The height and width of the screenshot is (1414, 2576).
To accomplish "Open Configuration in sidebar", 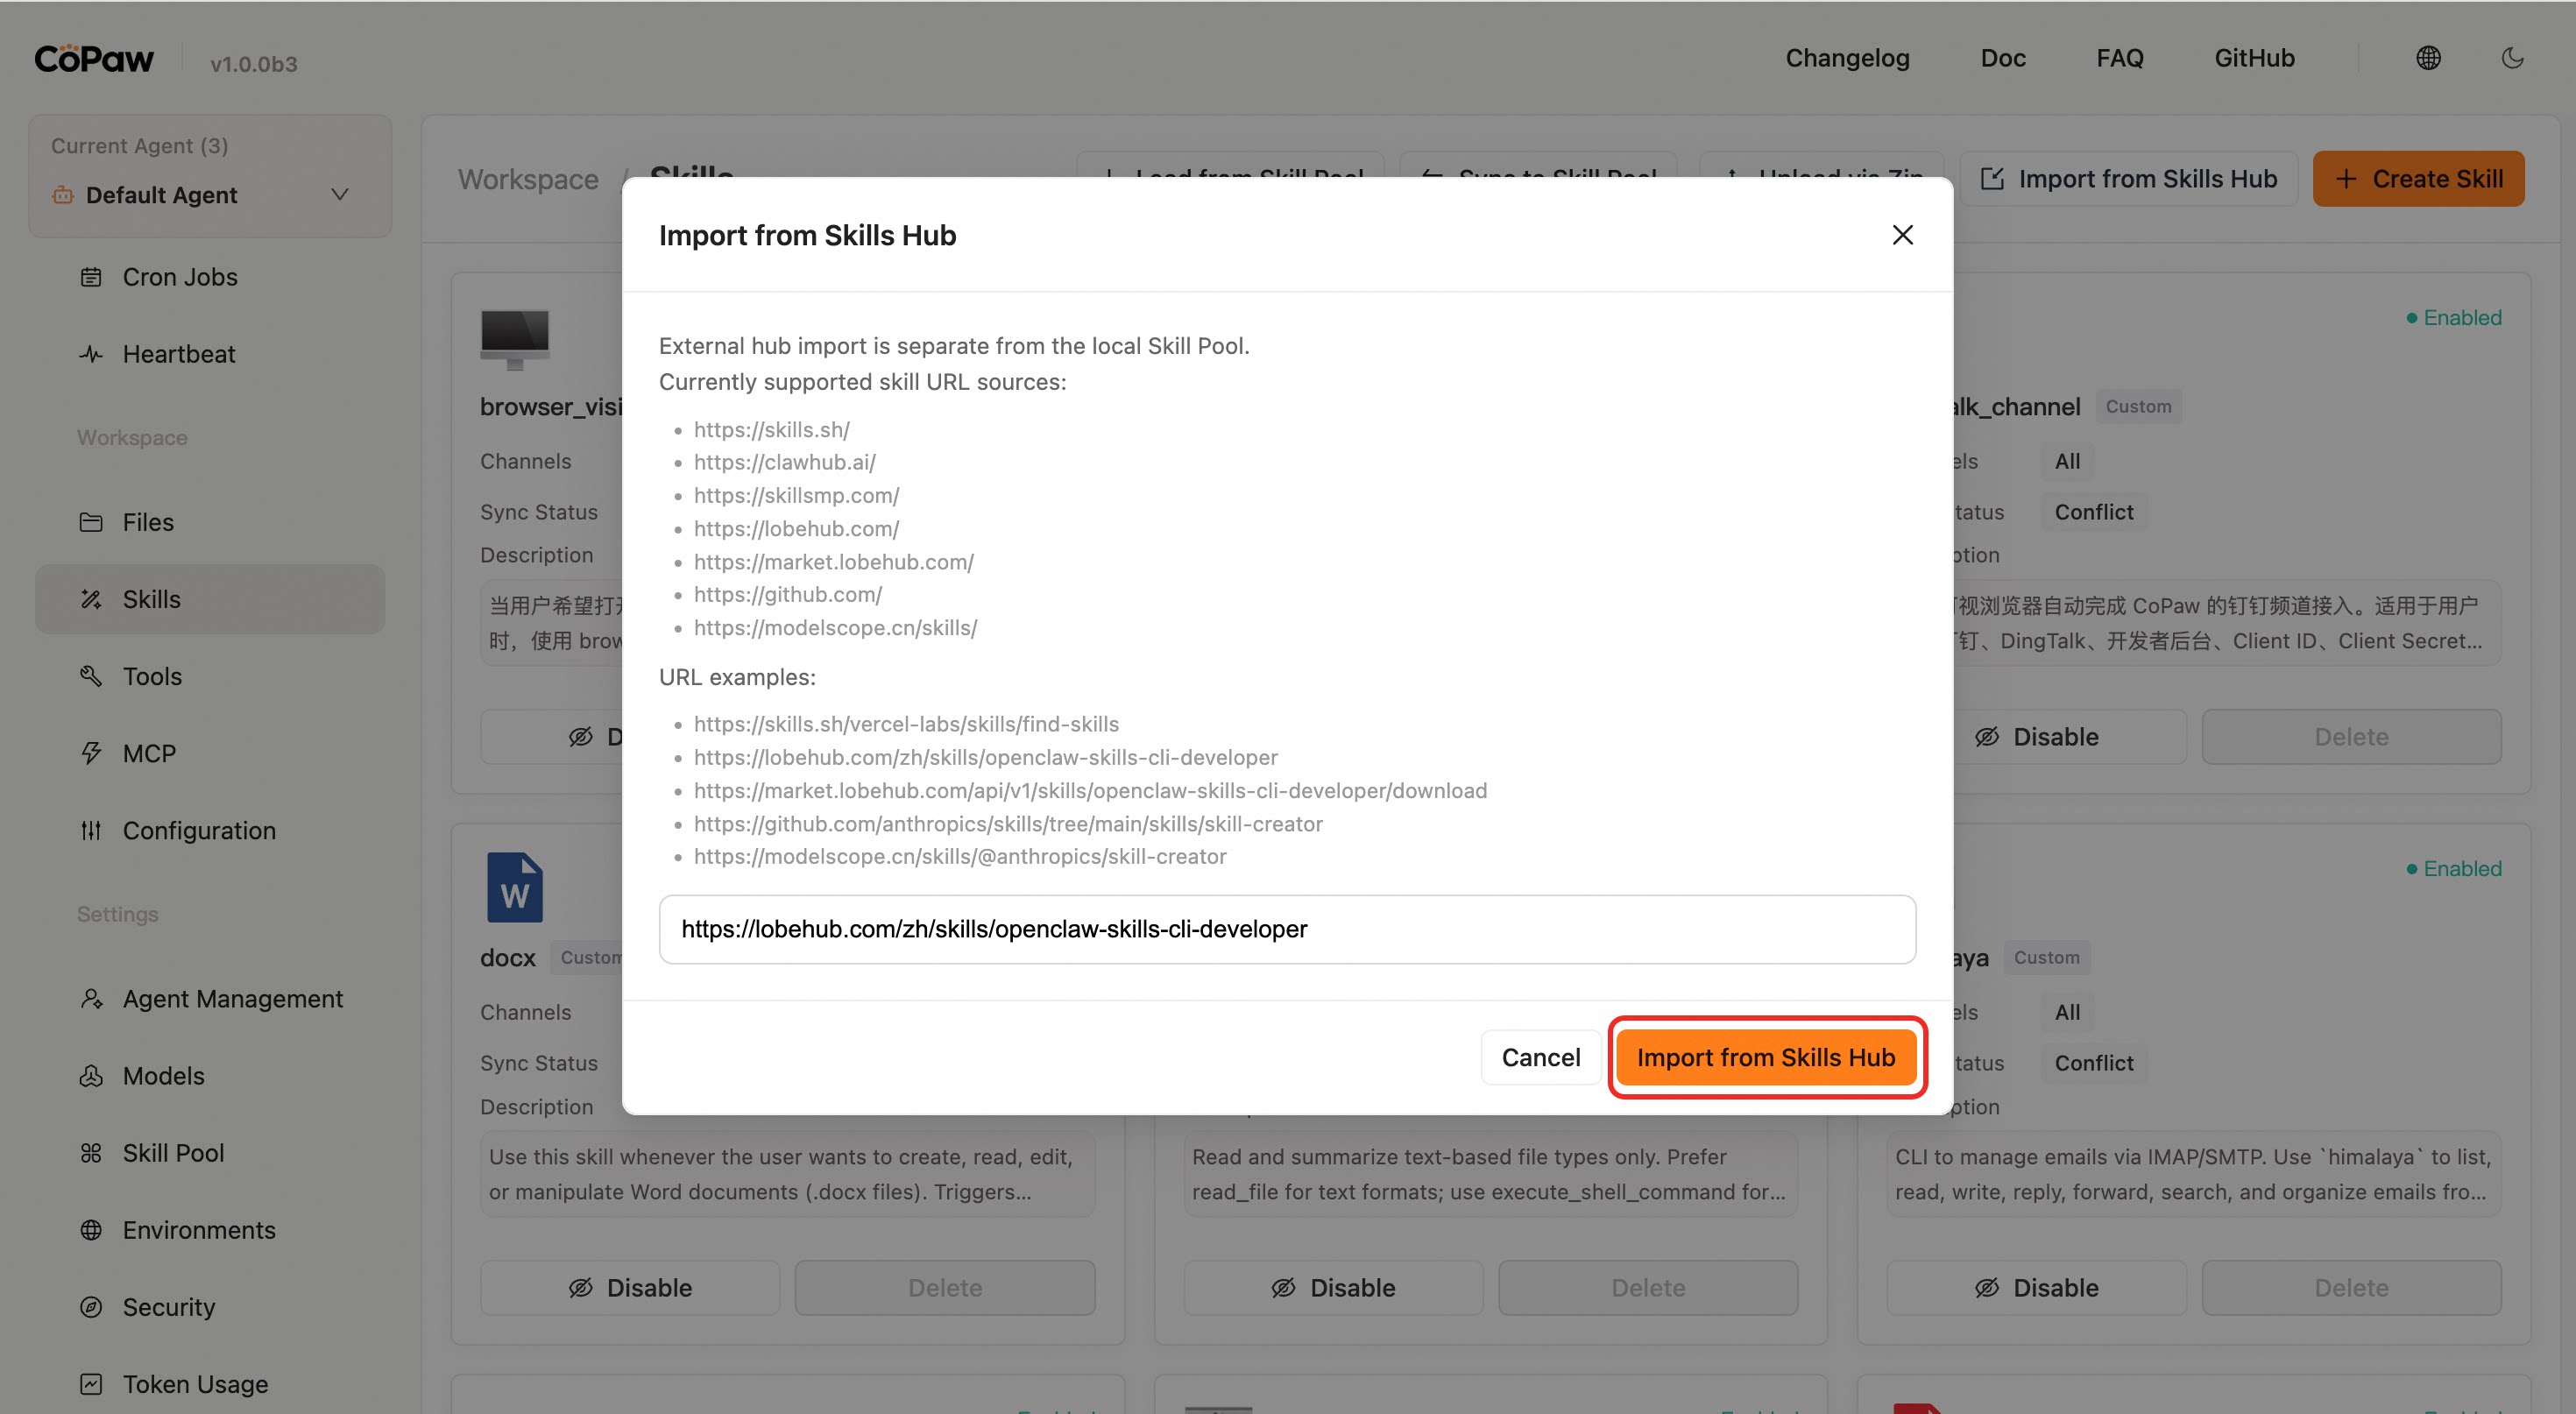I will click(x=199, y=830).
